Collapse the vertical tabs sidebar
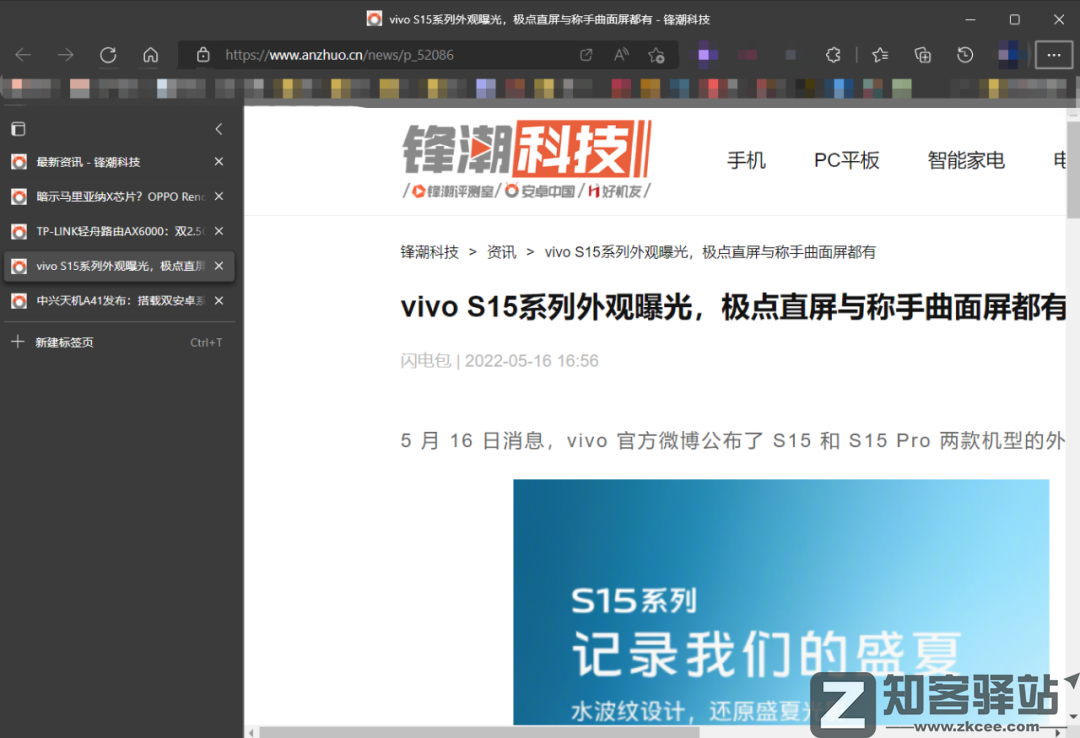This screenshot has height=738, width=1080. [218, 129]
